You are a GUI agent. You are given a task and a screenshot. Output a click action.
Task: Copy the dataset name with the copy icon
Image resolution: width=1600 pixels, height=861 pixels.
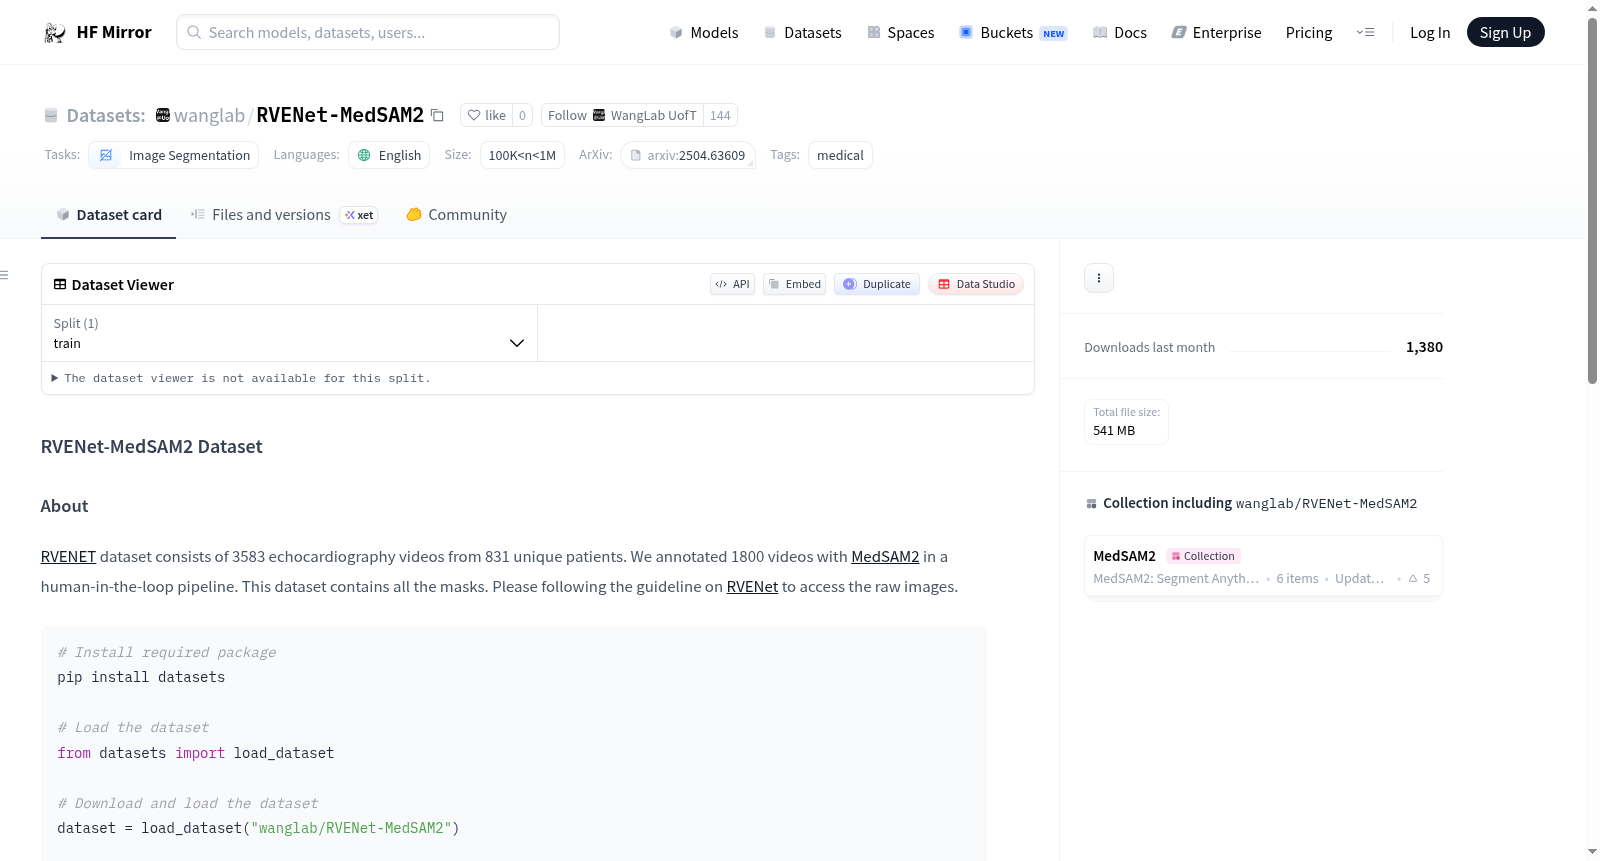coord(437,115)
